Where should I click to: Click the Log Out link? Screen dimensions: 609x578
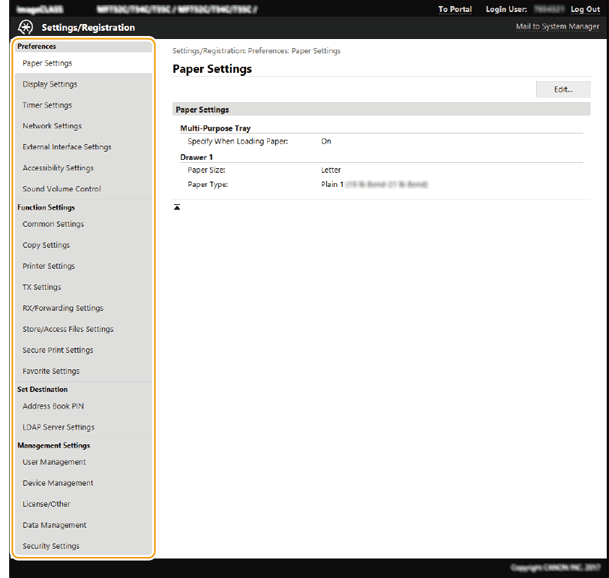pos(585,9)
